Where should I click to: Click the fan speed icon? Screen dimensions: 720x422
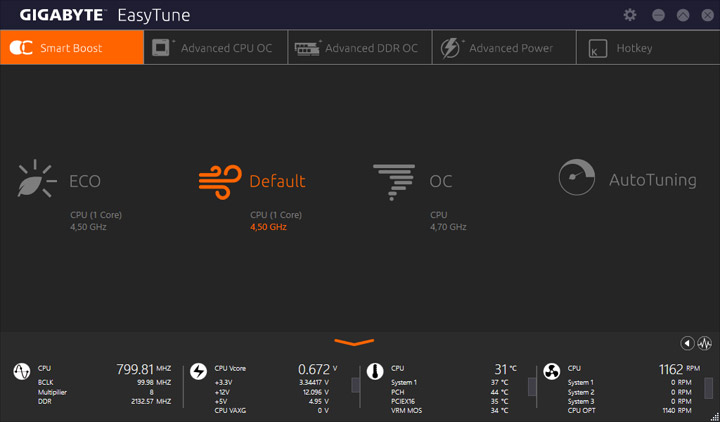pos(551,371)
